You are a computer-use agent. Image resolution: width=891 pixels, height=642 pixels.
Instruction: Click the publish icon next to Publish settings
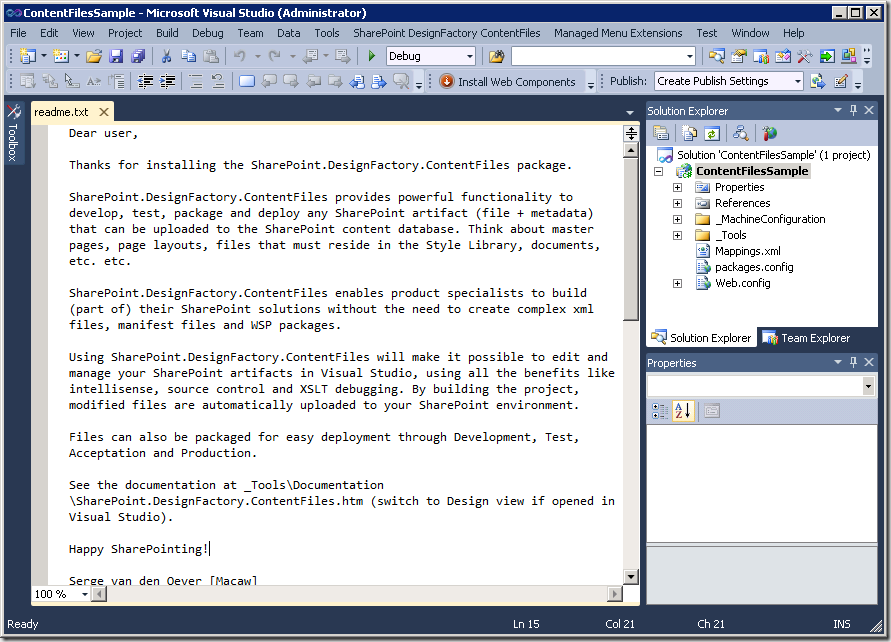[x=818, y=81]
